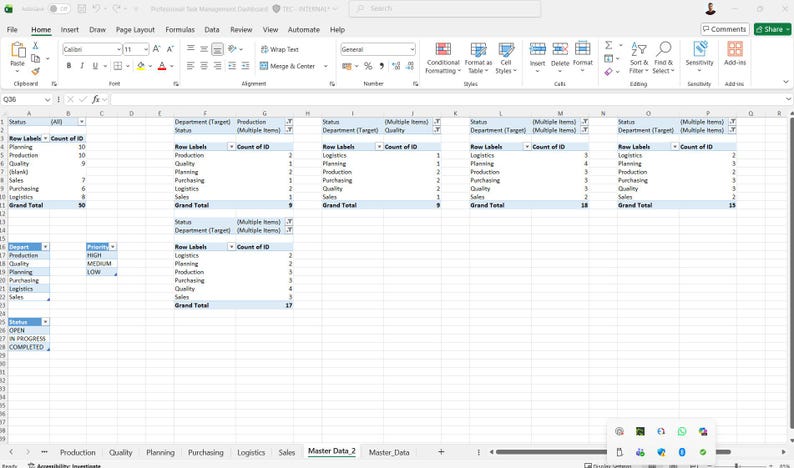
Task: Top align cell contents
Action: [x=190, y=49]
